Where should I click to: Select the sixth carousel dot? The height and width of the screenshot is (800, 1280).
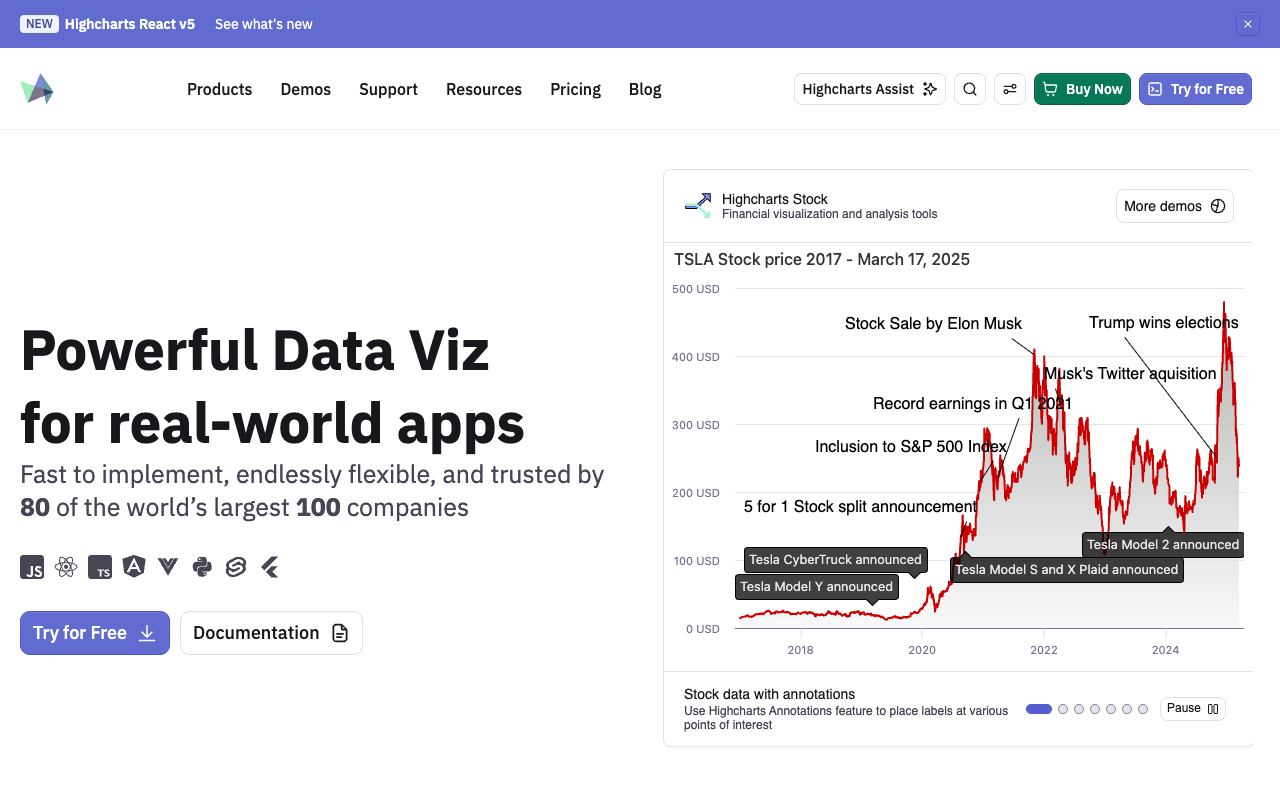coord(1127,709)
